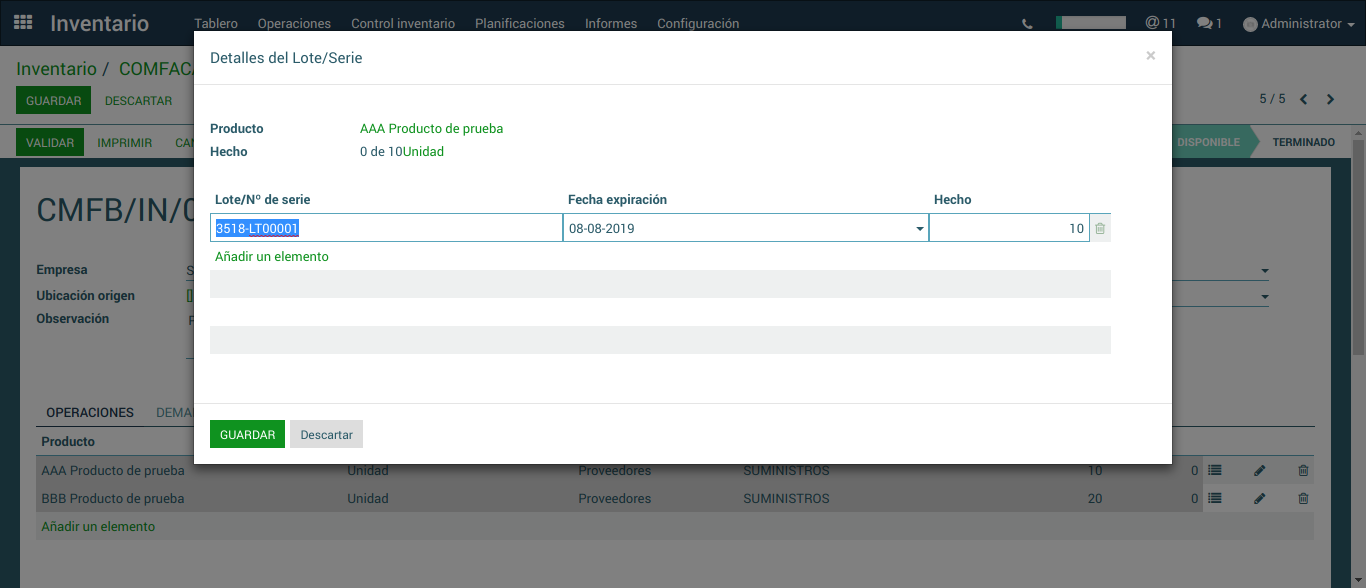The width and height of the screenshot is (1366, 588).
Task: Expand the Fecha expiración dropdown
Action: tap(920, 229)
